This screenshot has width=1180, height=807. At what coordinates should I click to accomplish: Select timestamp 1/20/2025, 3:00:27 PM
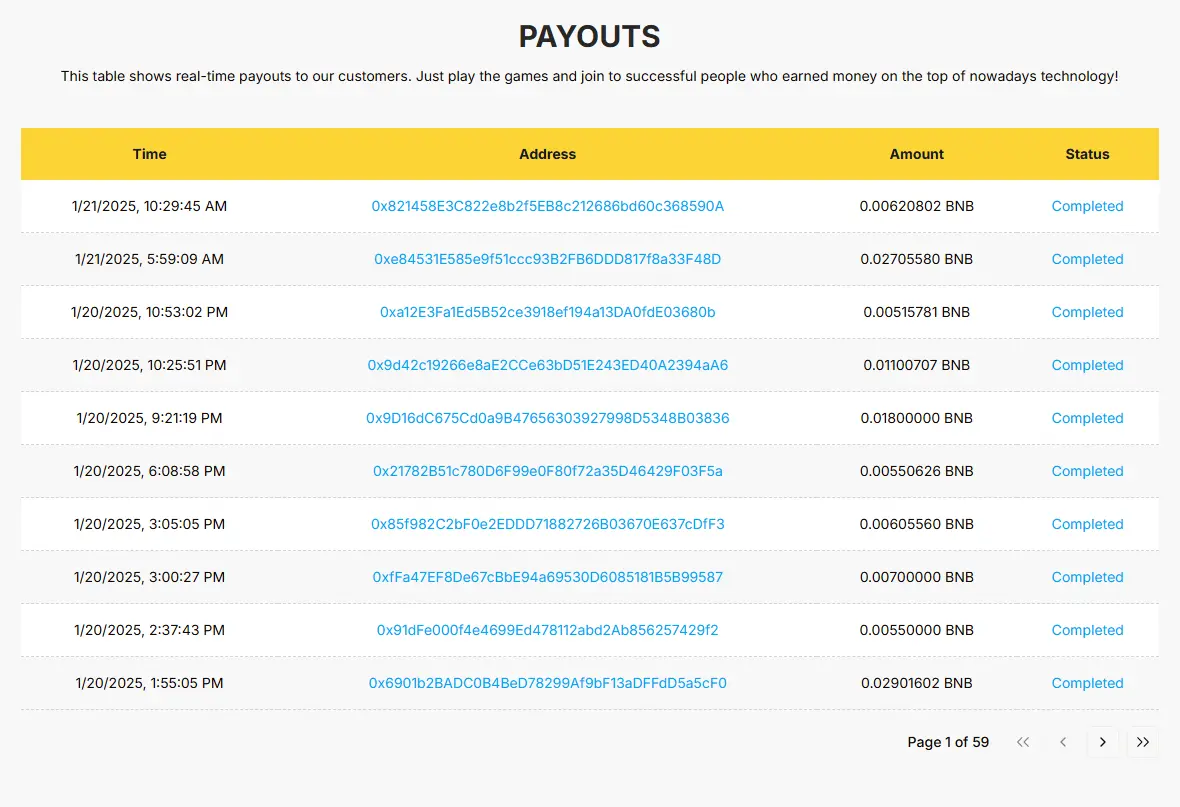pyautogui.click(x=149, y=577)
